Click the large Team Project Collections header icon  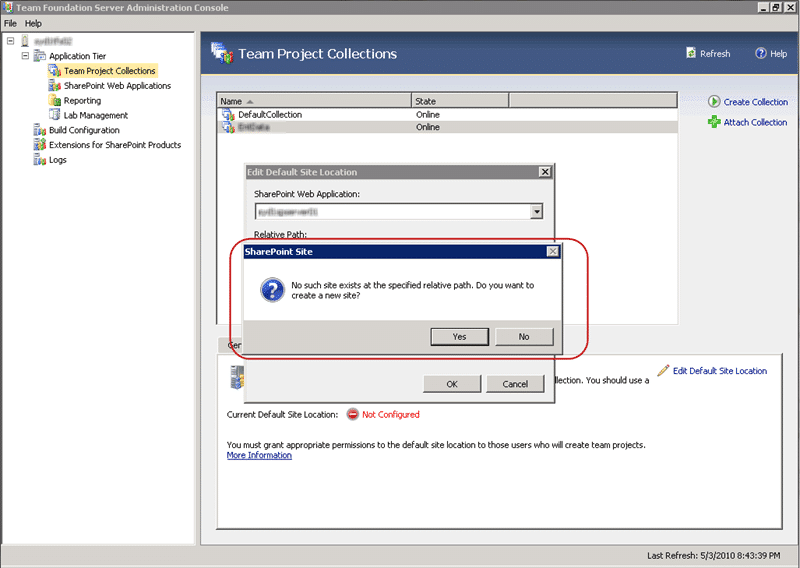tap(222, 53)
